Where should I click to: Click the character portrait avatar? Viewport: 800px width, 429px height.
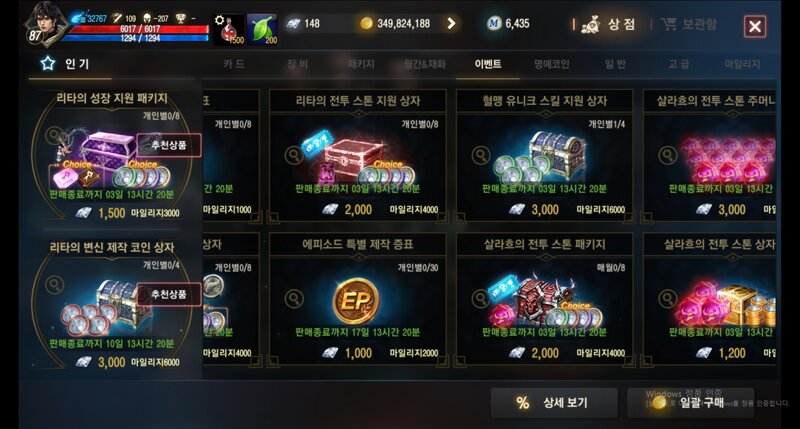tap(45, 24)
